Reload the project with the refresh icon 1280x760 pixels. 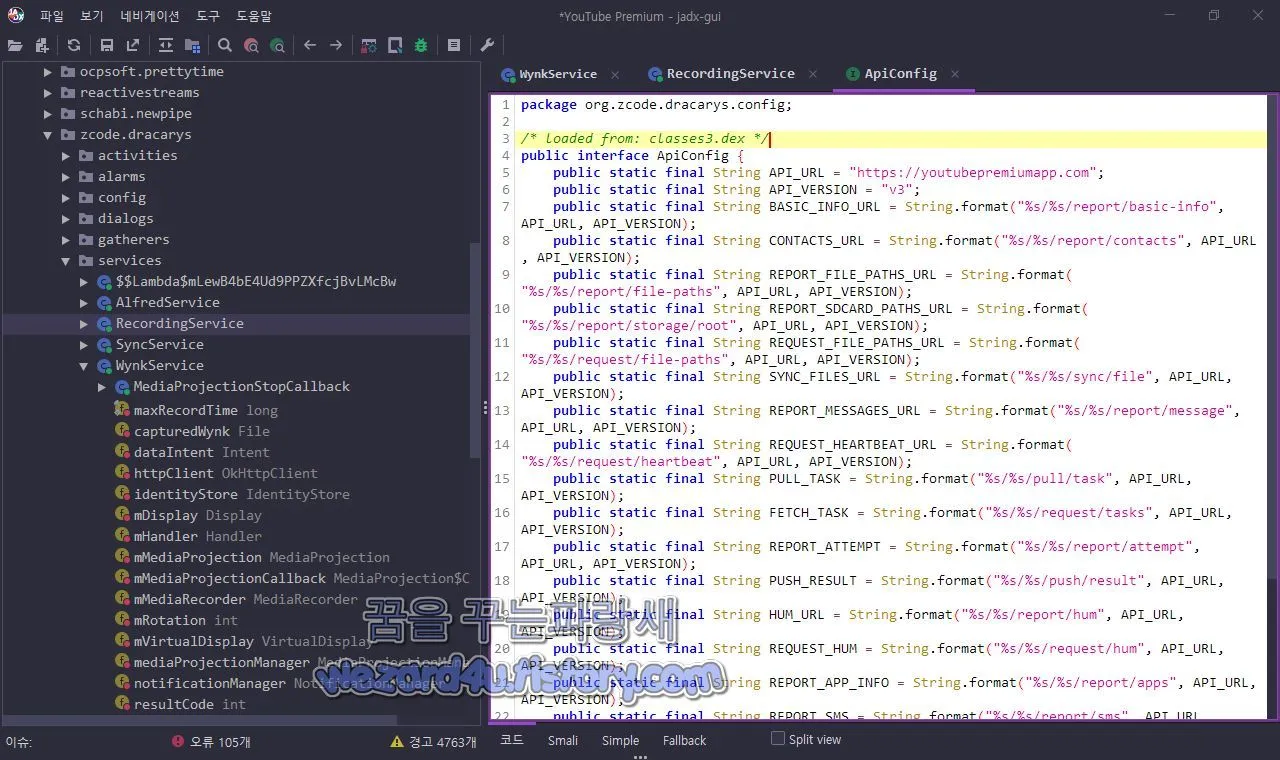74,45
